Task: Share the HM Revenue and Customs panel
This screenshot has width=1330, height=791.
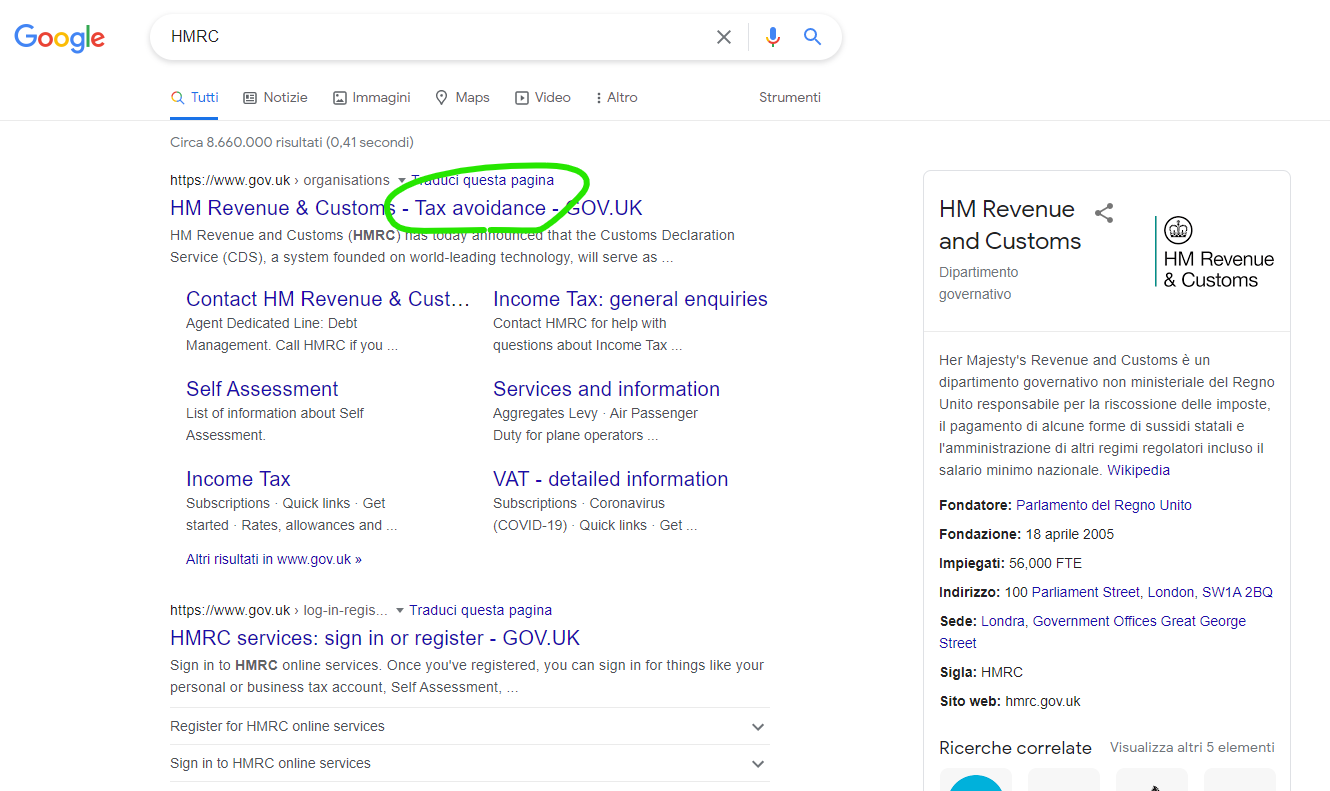Action: click(x=1104, y=212)
